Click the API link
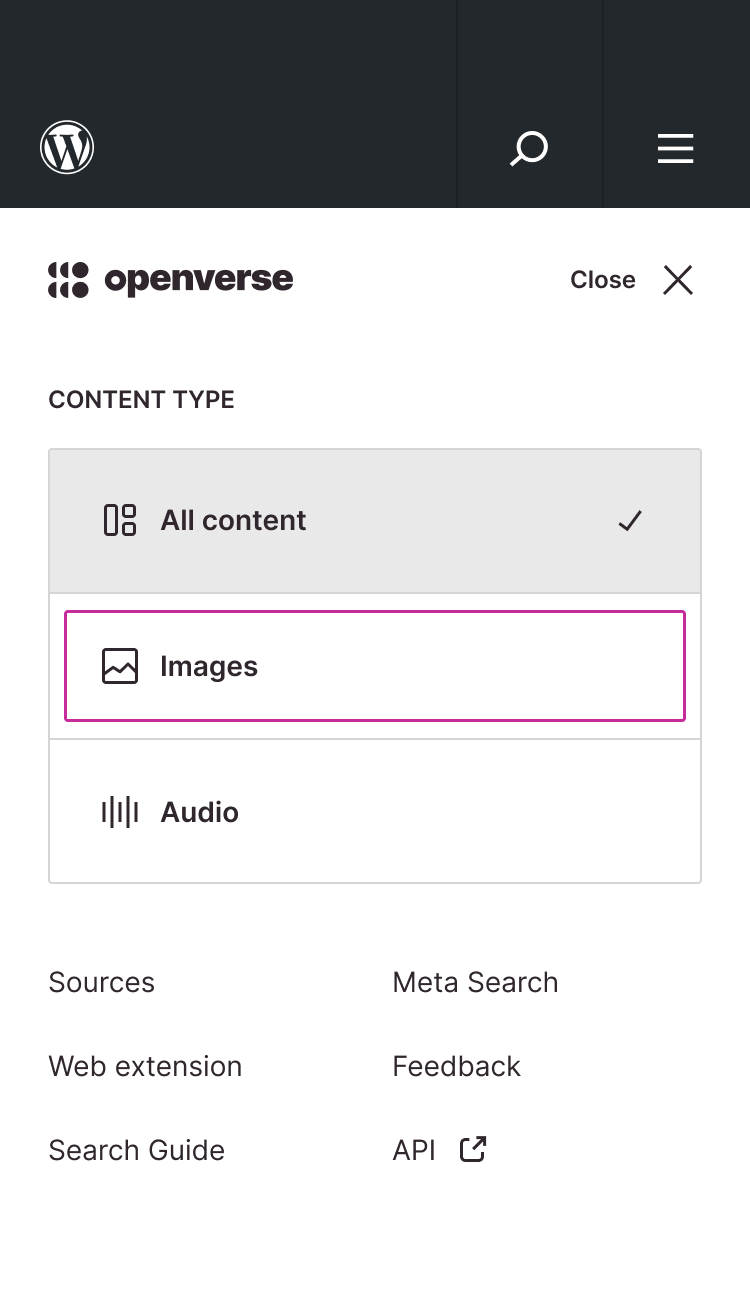The width and height of the screenshot is (750, 1292). coord(413,1149)
